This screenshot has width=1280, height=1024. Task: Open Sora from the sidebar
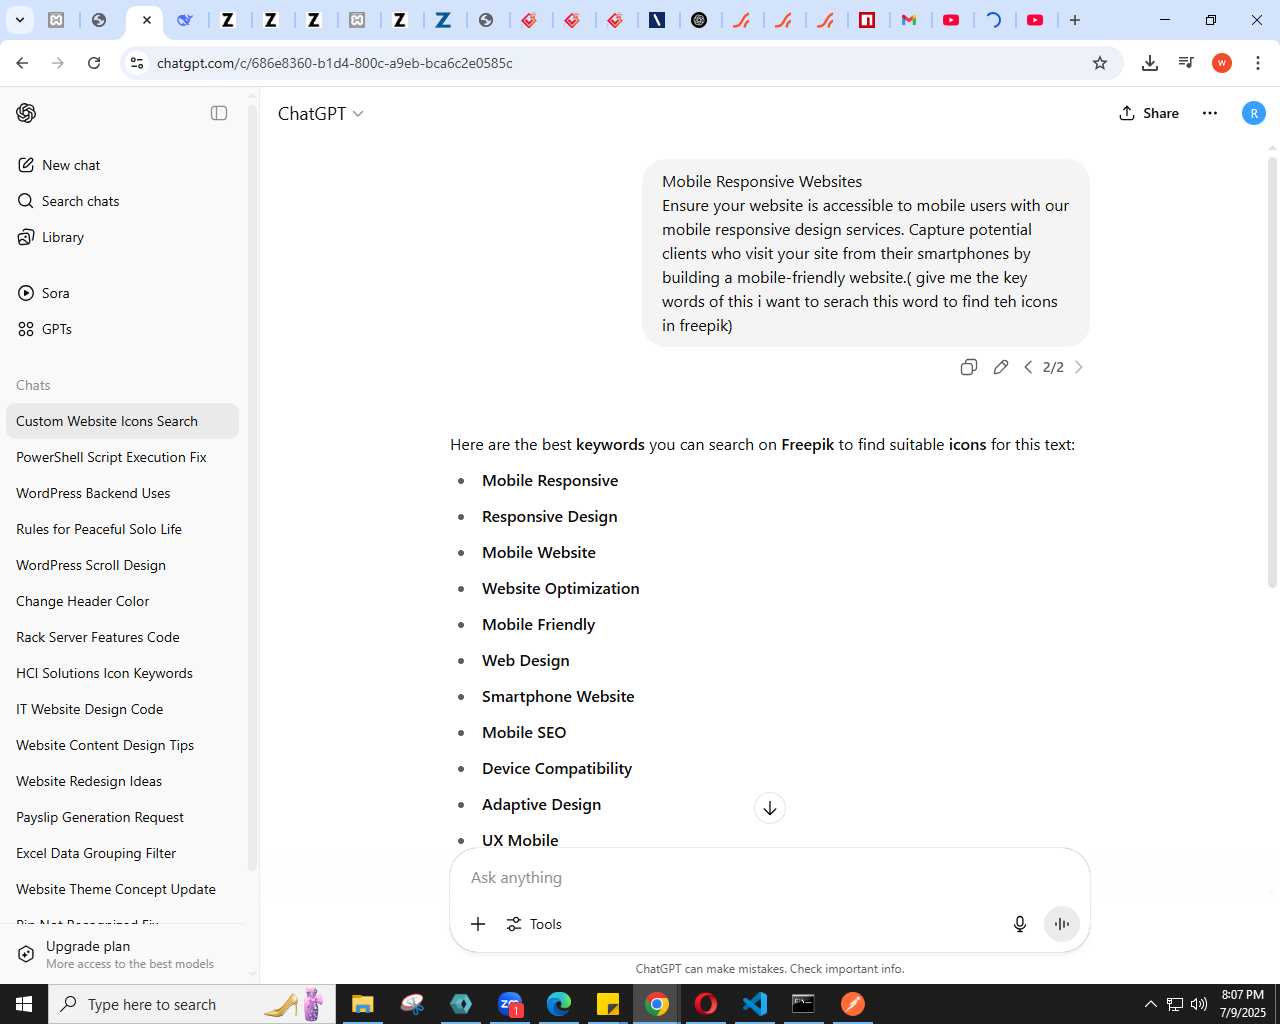tap(123, 293)
